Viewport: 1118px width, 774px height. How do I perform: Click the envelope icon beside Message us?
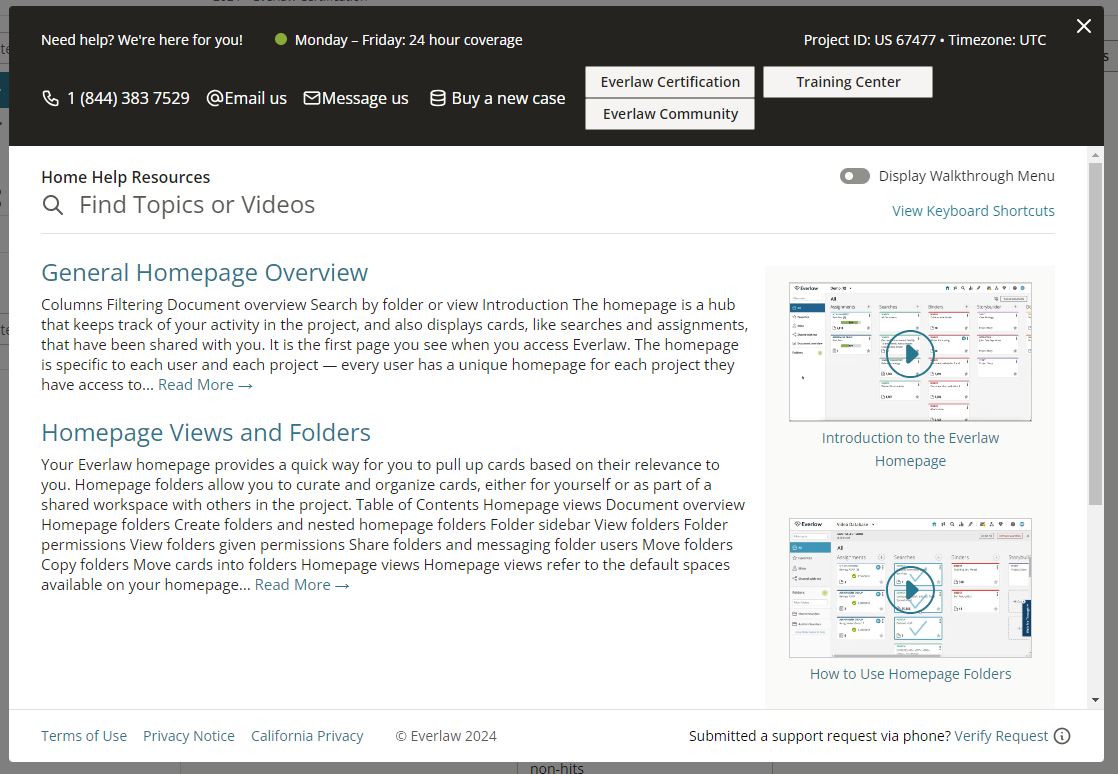pyautogui.click(x=312, y=98)
